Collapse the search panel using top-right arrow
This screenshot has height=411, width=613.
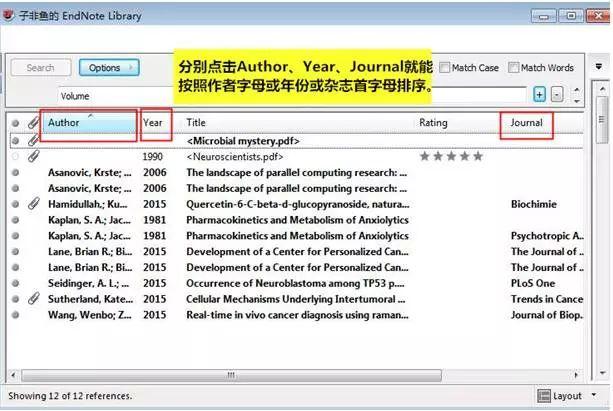(598, 66)
